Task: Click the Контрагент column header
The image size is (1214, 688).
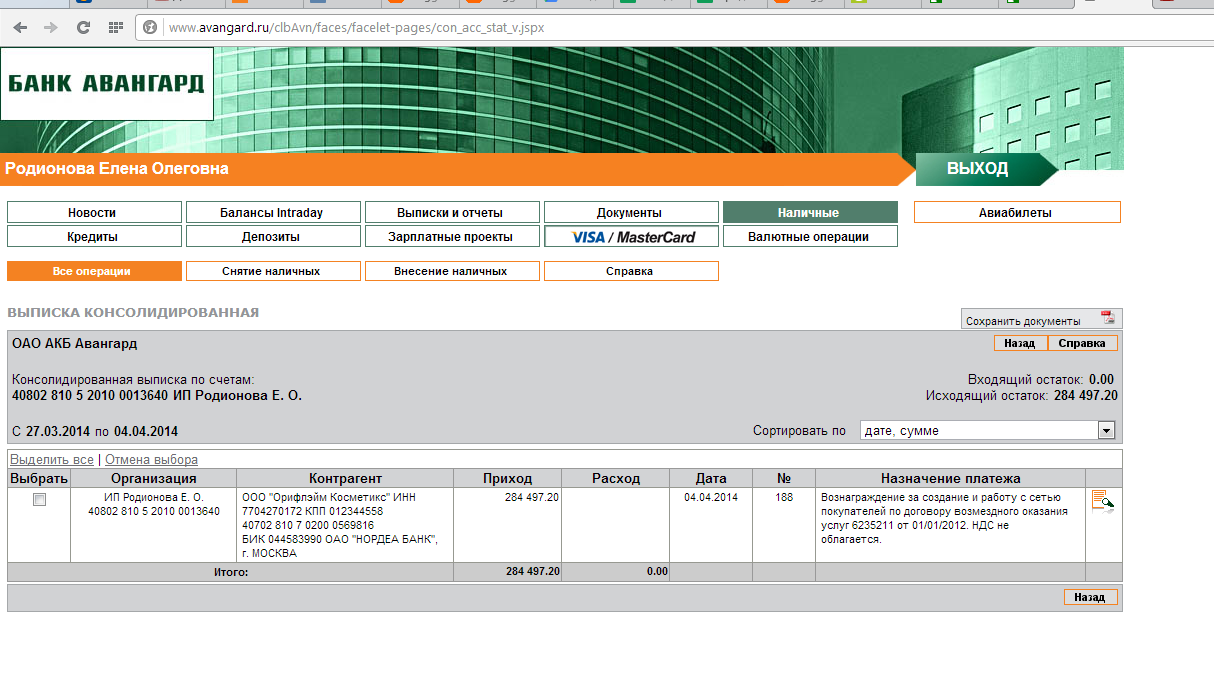Action: [346, 478]
